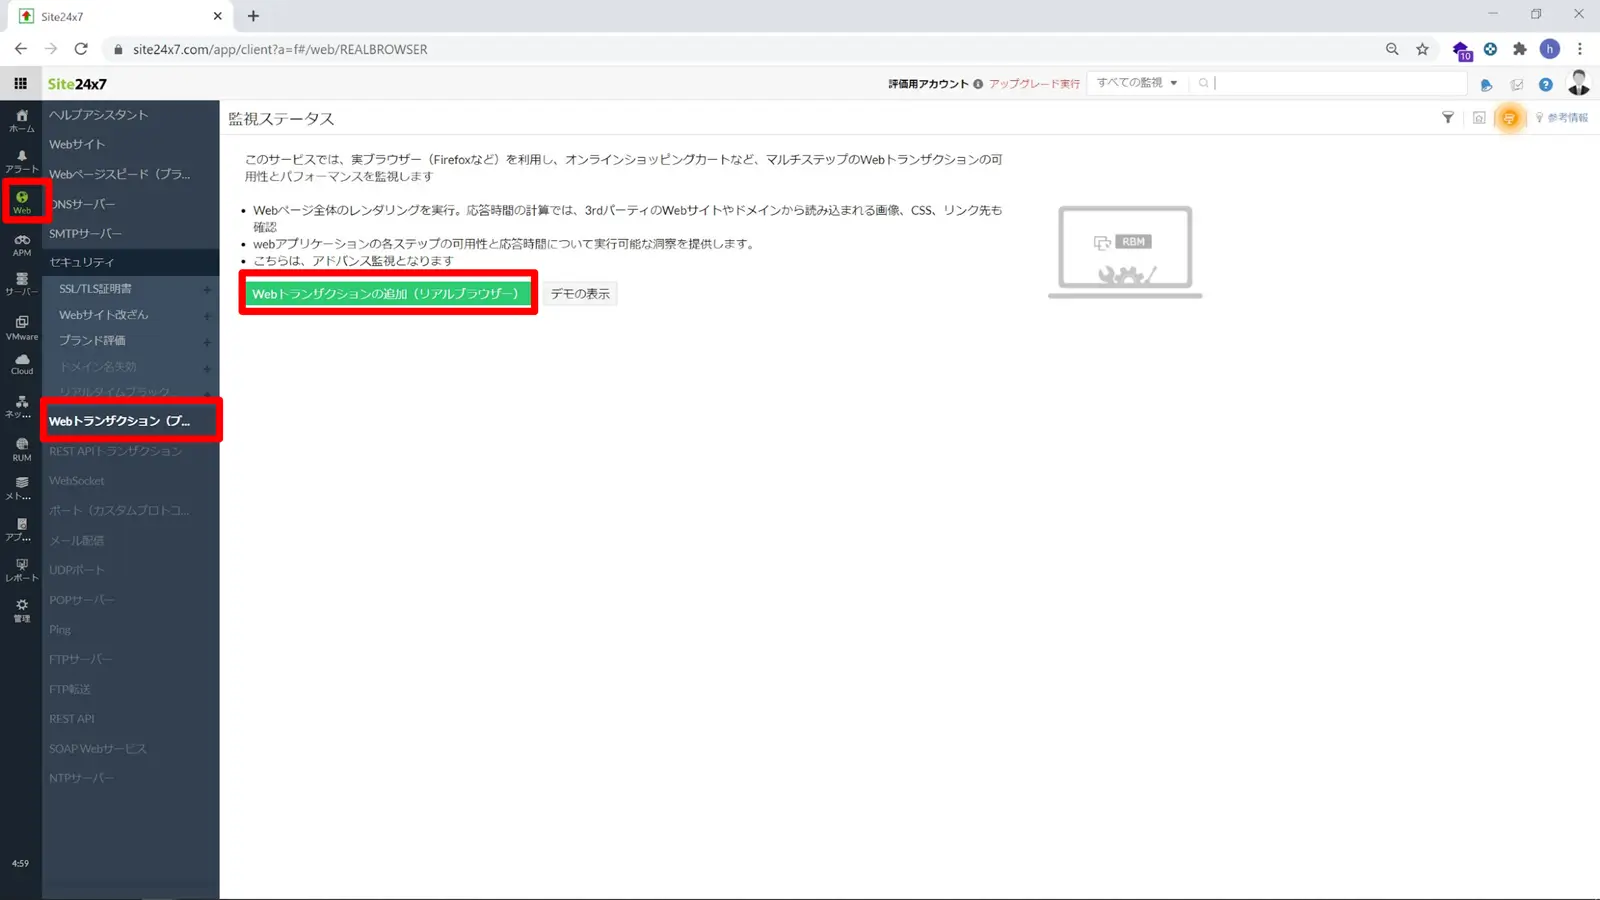
Task: Open the 管理 (Admin) gear icon
Action: 21,610
